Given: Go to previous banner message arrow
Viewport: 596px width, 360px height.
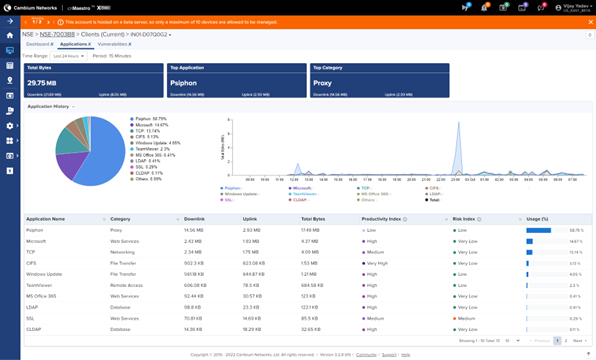Looking at the screenshot, I should click(x=25, y=22).
